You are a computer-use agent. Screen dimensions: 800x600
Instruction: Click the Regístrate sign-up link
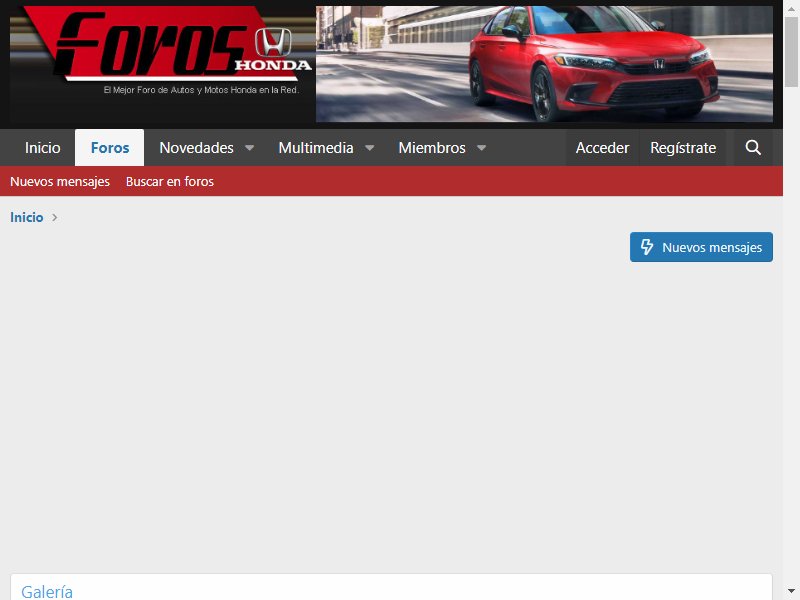pyautogui.click(x=683, y=148)
